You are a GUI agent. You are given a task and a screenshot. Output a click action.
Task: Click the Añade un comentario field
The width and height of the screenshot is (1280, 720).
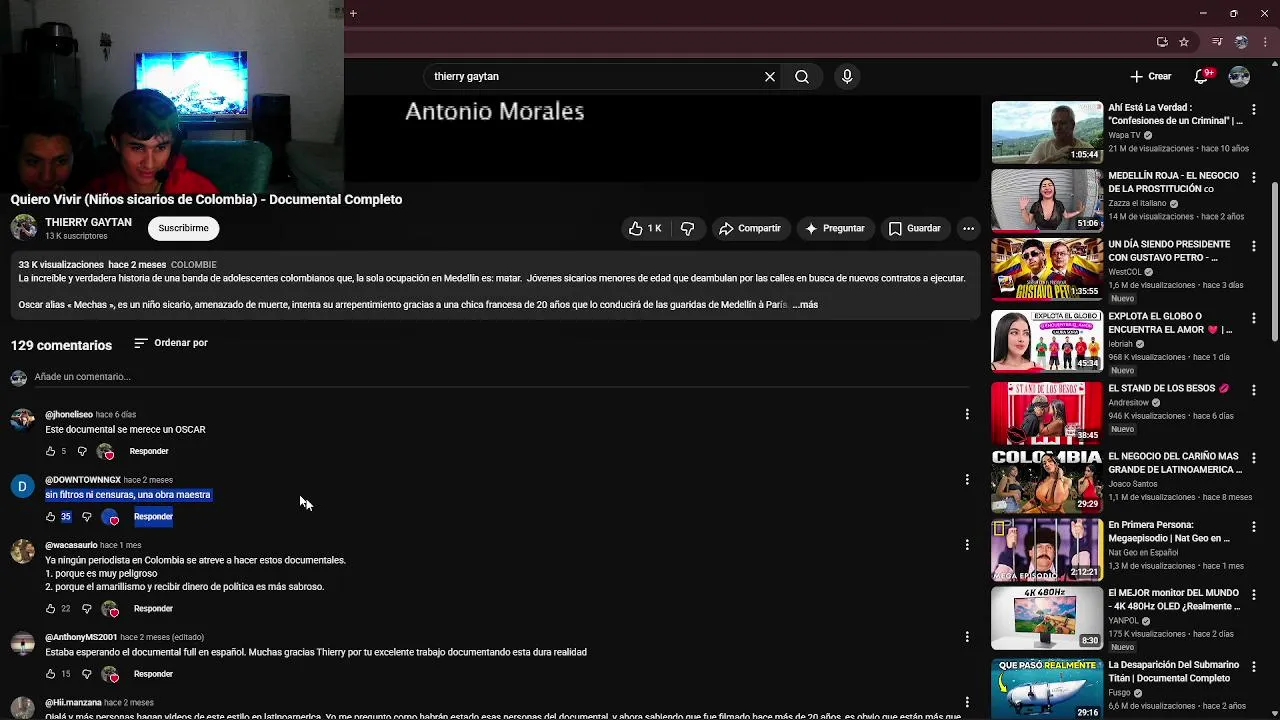(x=500, y=377)
